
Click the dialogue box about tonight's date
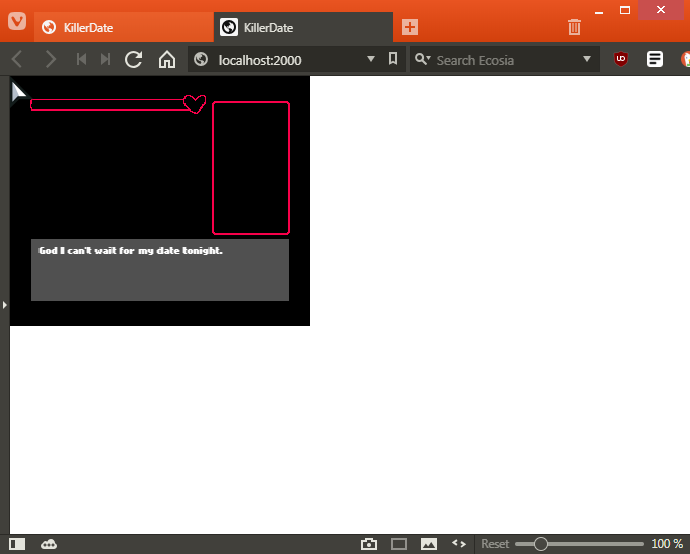pyautogui.click(x=160, y=270)
